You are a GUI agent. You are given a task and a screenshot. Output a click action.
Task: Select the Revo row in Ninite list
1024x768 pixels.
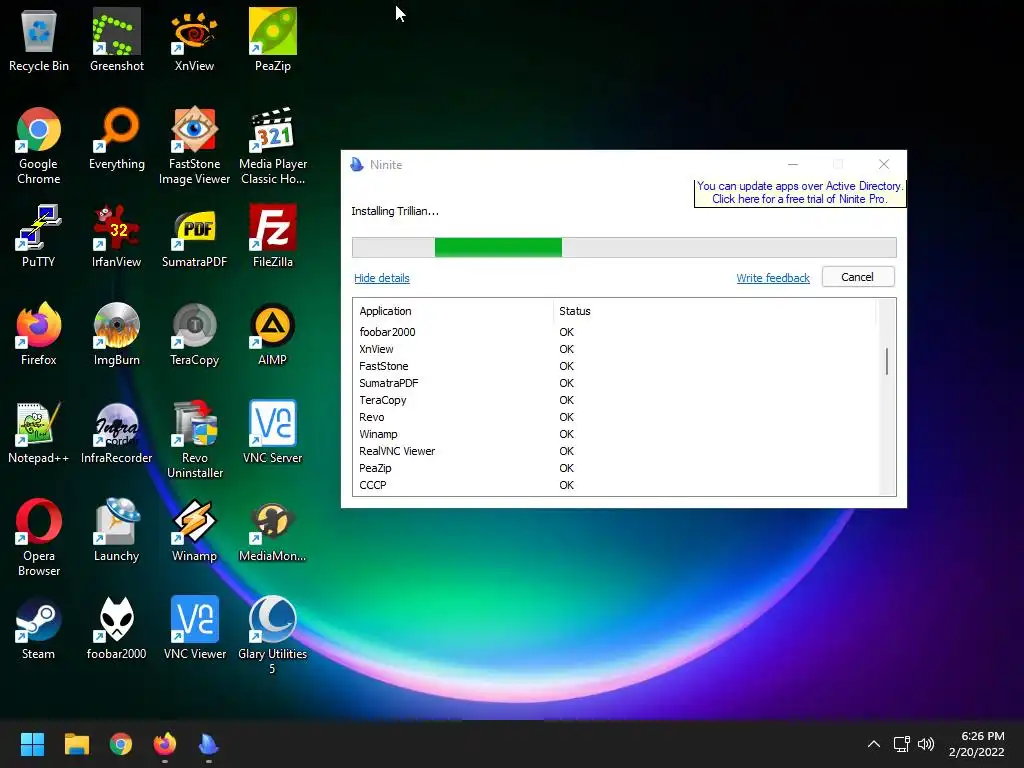pos(616,417)
